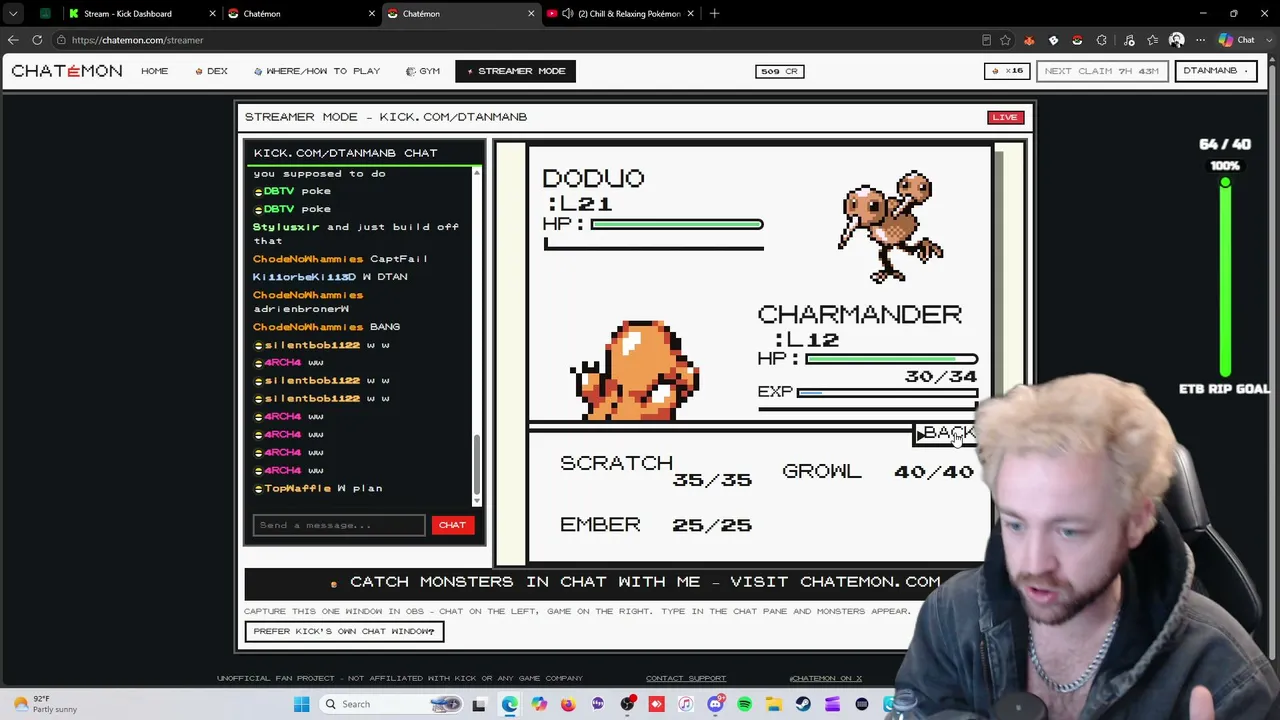Open the Pokéball browser extension

(x=1077, y=40)
